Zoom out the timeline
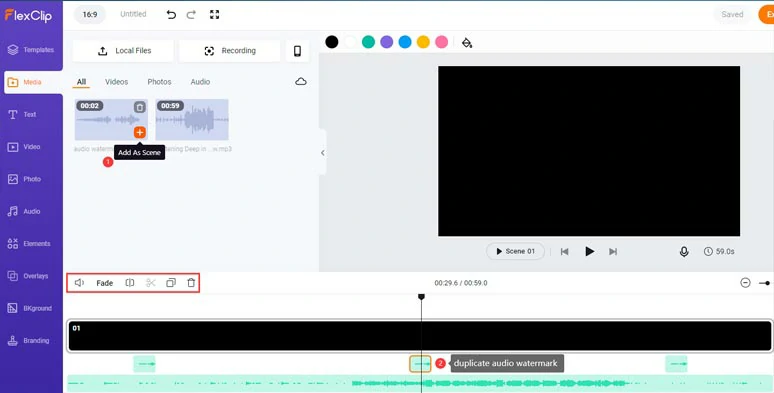Viewport: 774px width, 393px height. click(x=745, y=283)
